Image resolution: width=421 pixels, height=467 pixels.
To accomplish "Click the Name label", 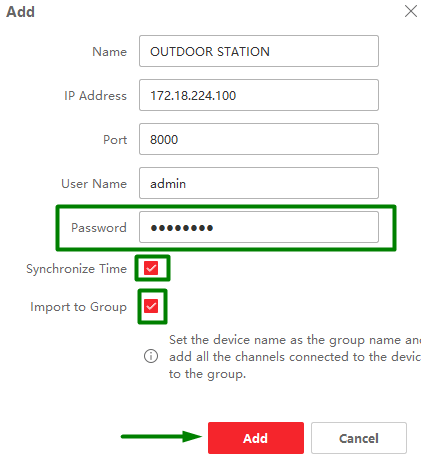I will pos(109,52).
